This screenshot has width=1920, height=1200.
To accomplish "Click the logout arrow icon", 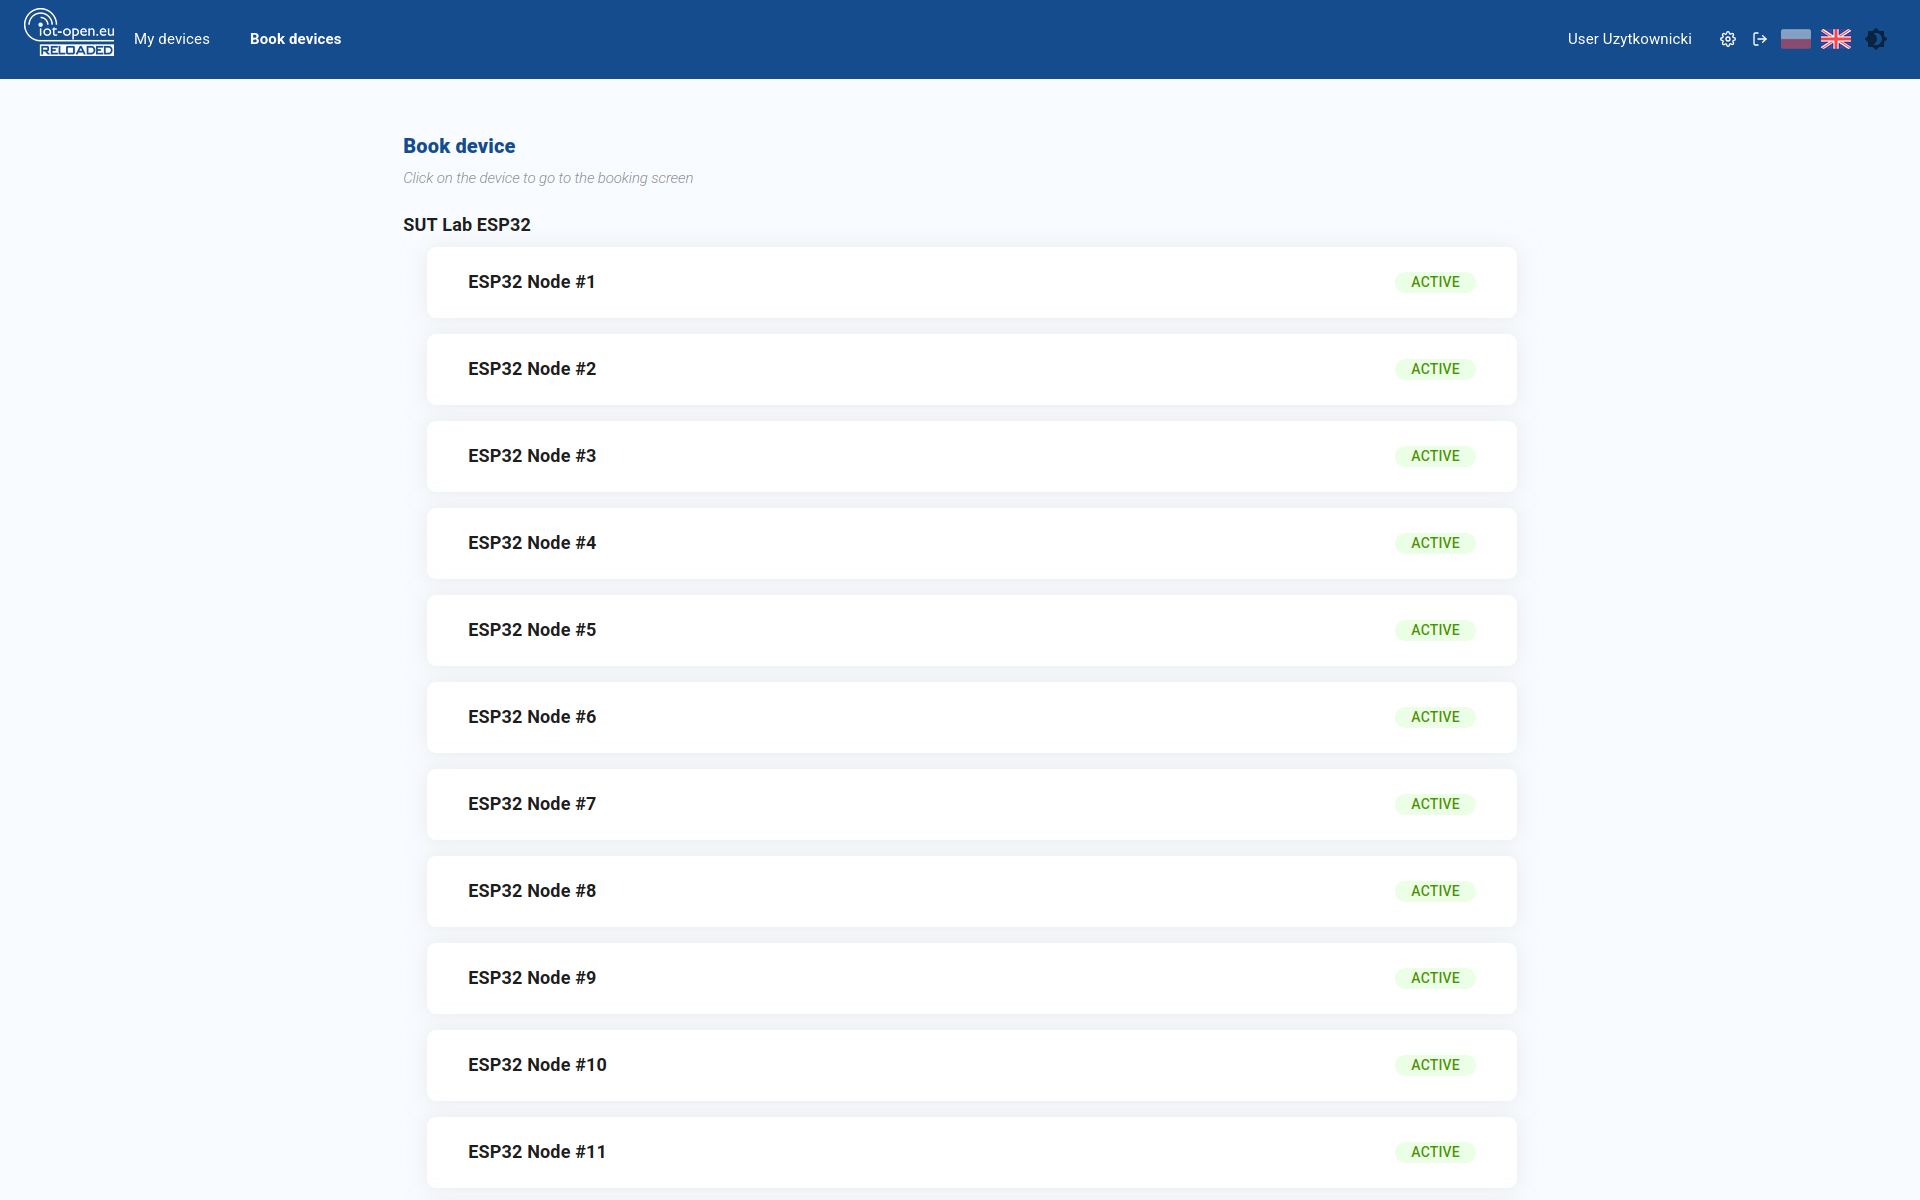I will tap(1760, 39).
